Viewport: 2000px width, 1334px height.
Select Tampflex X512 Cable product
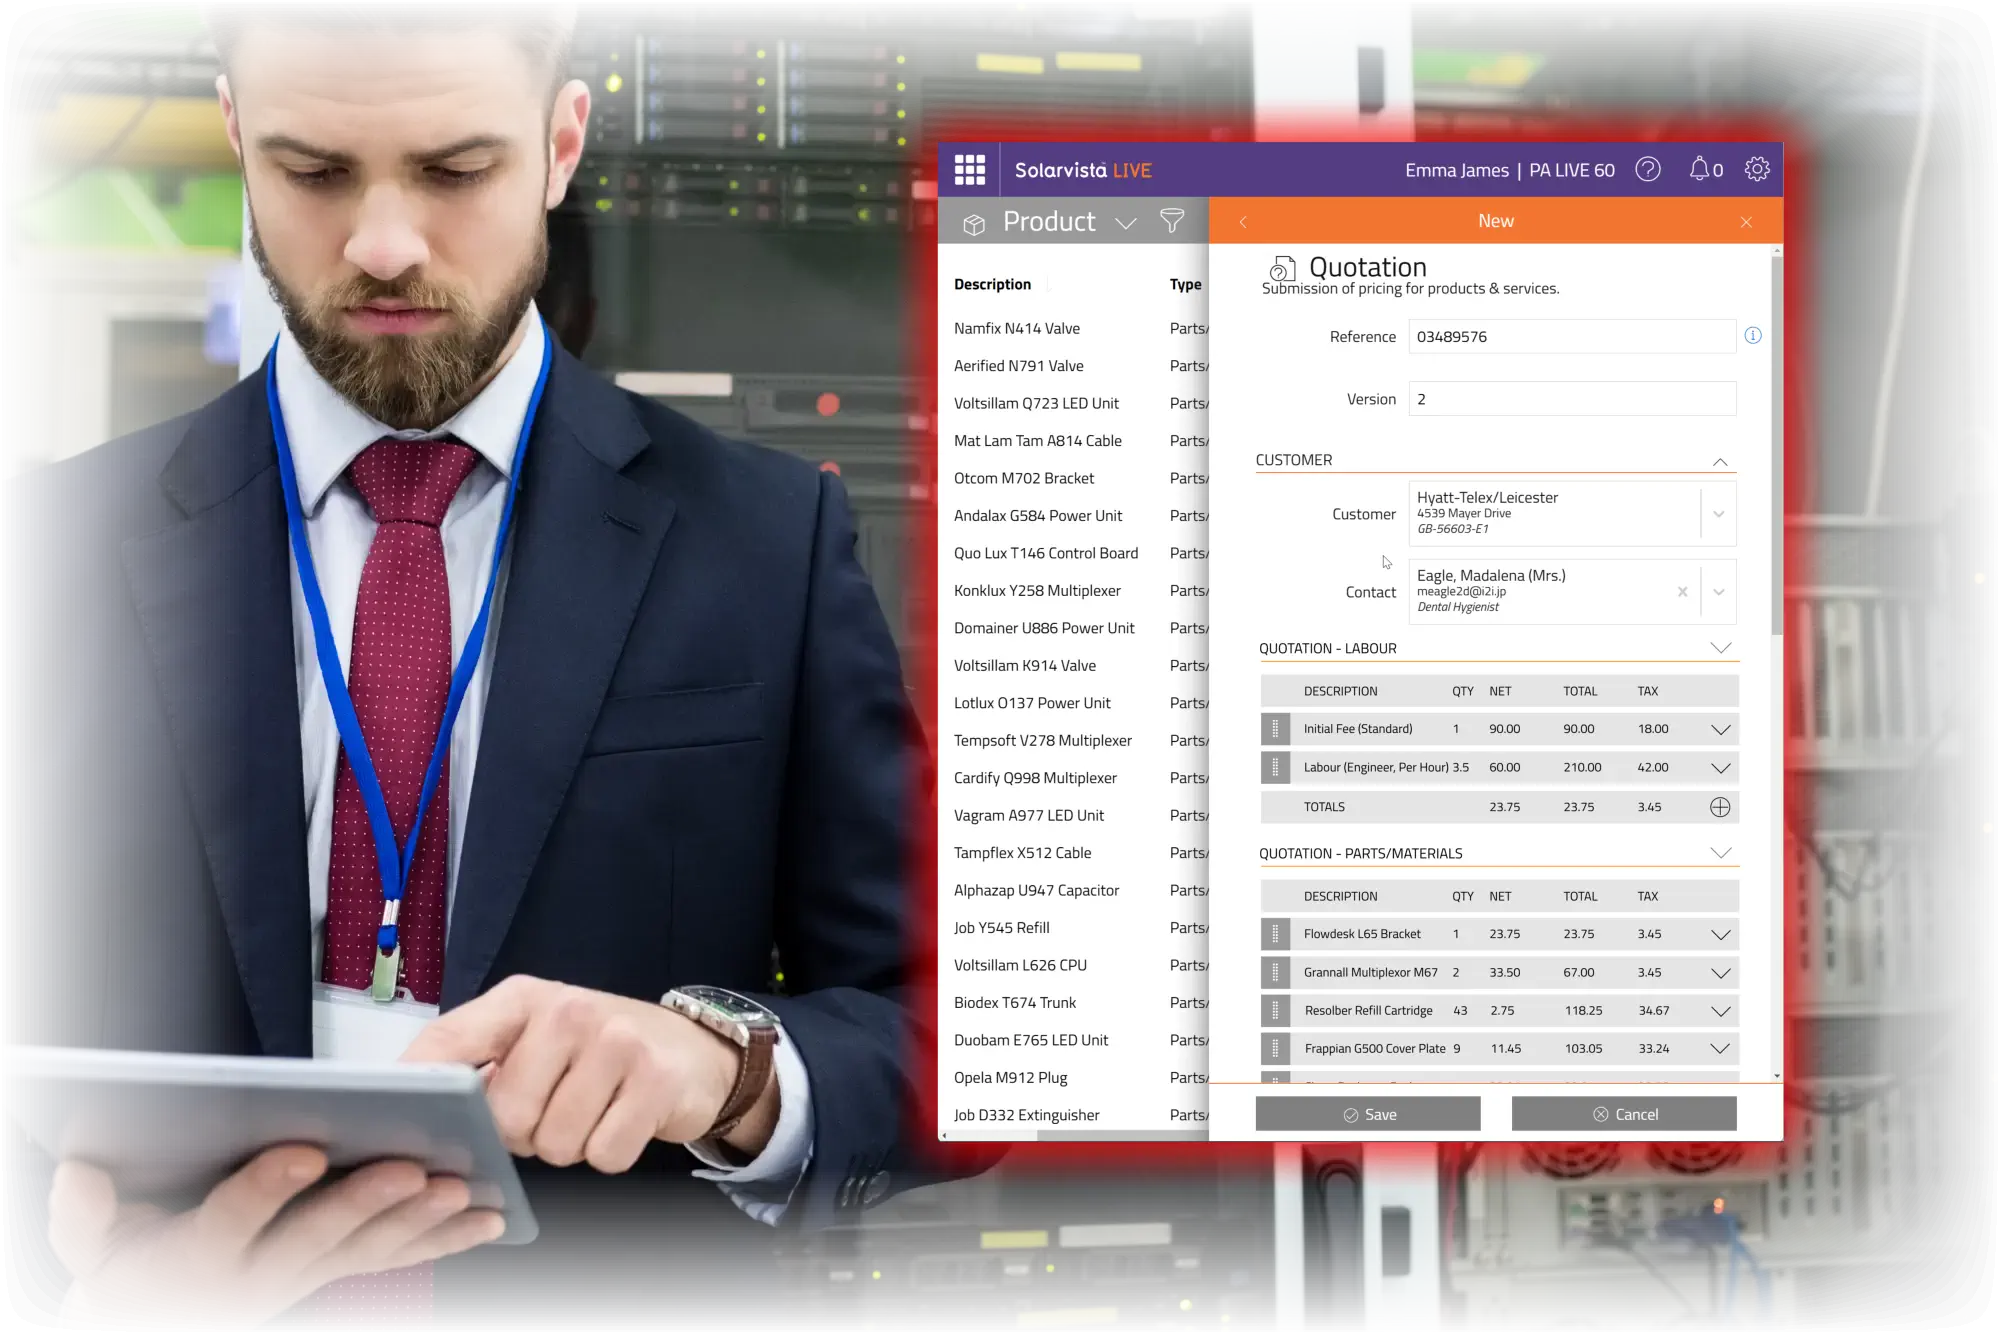coord(1022,853)
